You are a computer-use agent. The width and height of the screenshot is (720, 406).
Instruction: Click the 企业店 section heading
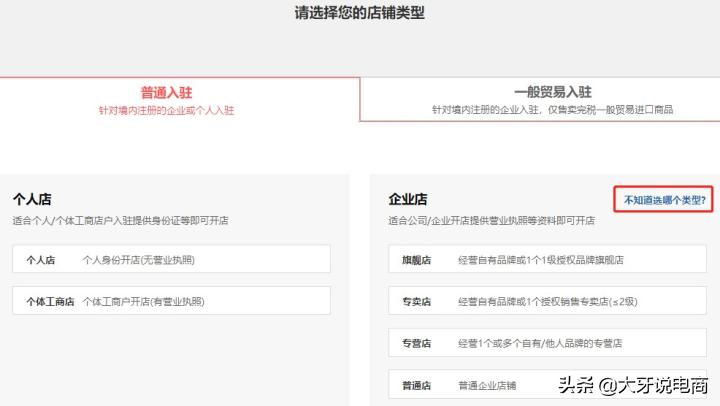[408, 199]
